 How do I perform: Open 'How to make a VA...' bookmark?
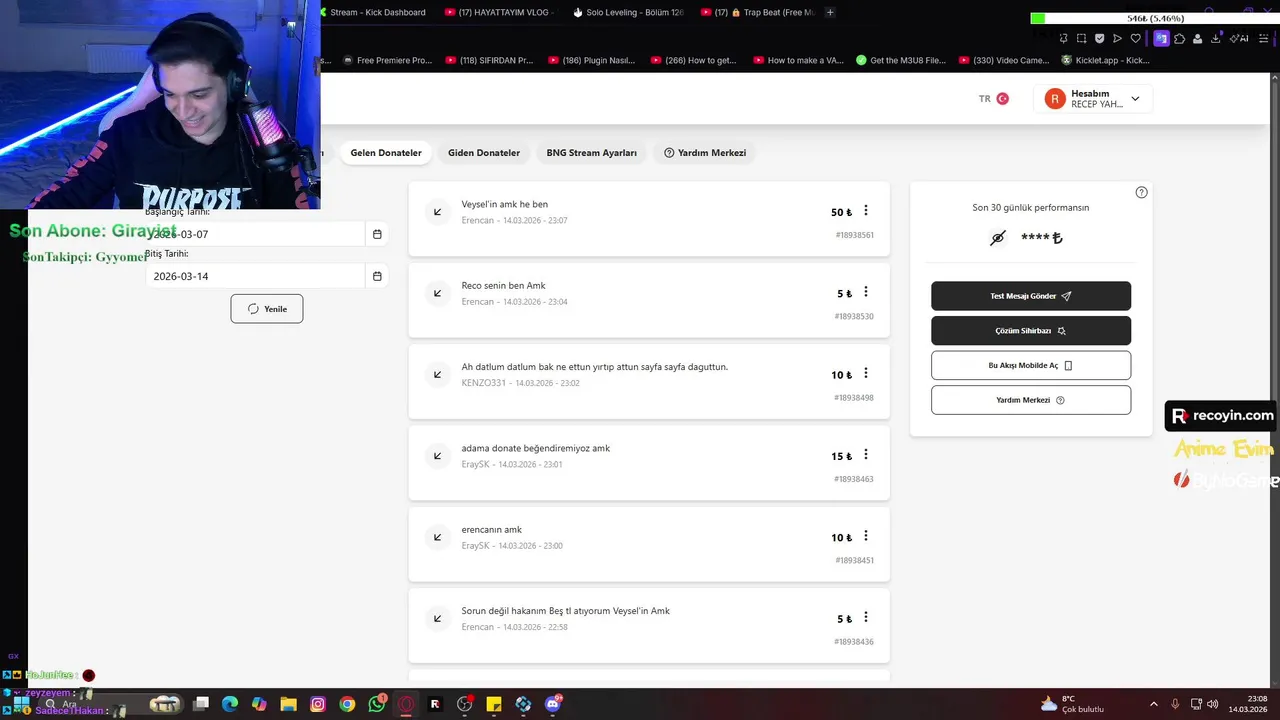coord(797,60)
